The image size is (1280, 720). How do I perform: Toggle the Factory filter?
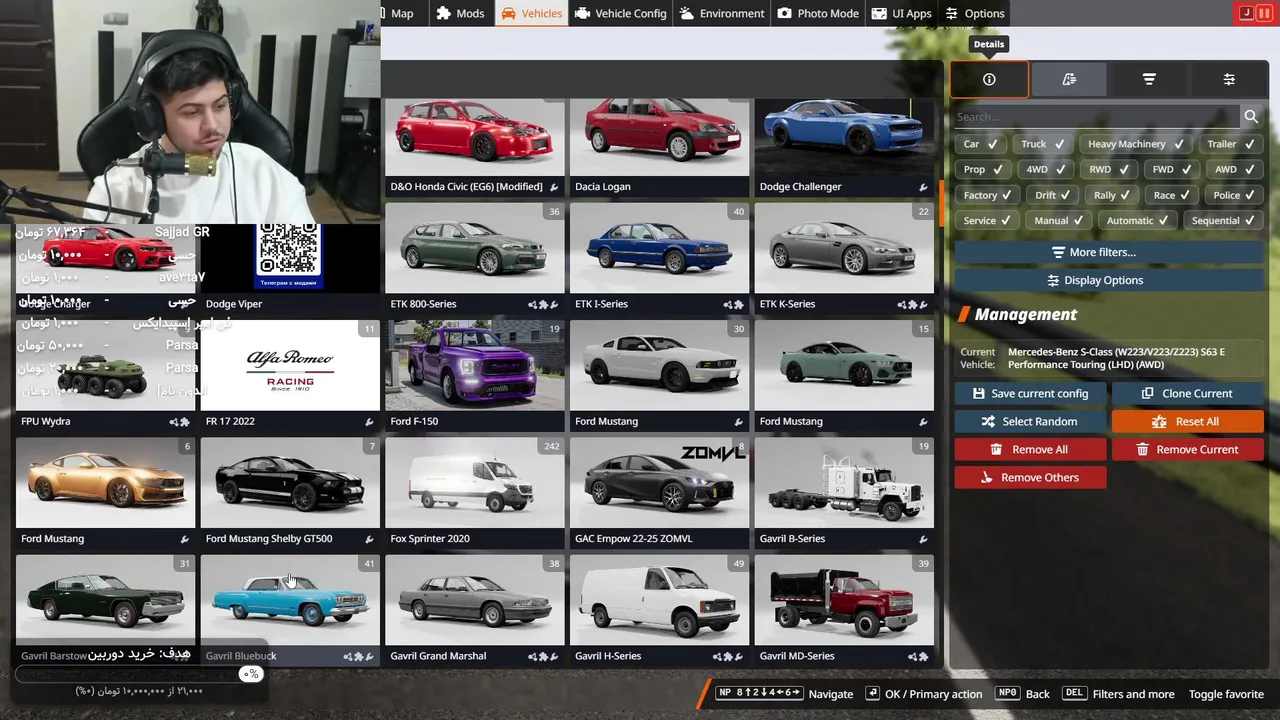[987, 195]
